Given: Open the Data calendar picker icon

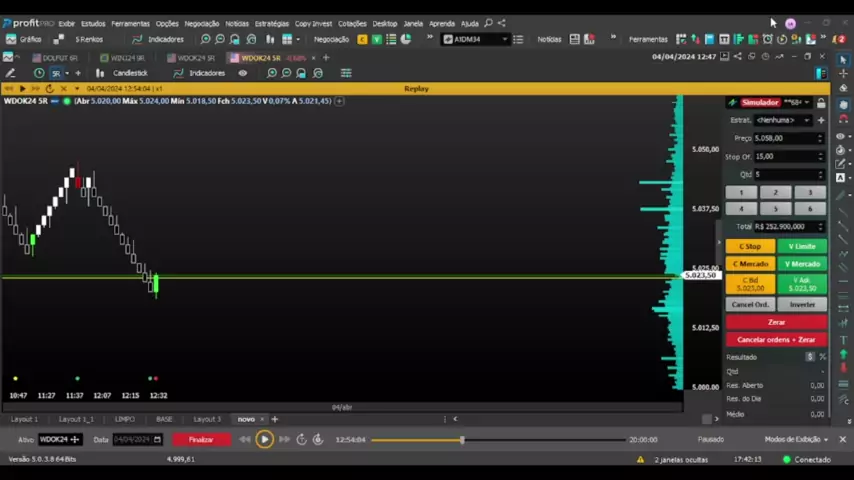Looking at the screenshot, I should [157, 439].
